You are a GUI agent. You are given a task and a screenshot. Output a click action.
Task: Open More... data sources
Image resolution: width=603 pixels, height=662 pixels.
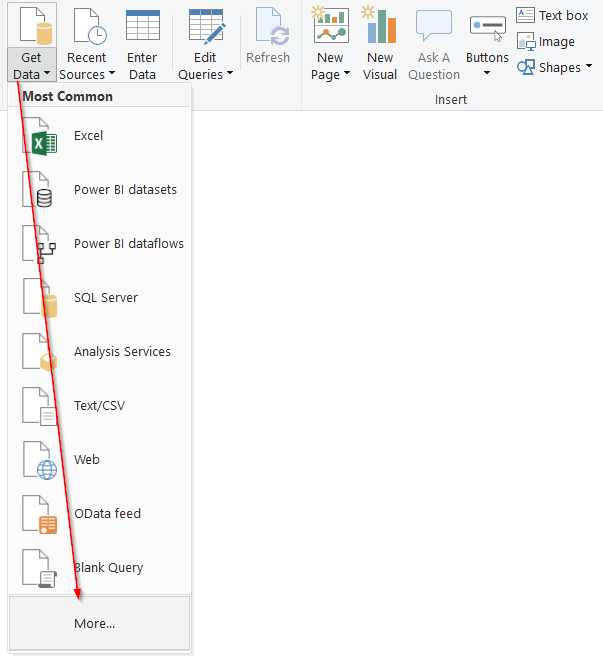click(x=100, y=623)
